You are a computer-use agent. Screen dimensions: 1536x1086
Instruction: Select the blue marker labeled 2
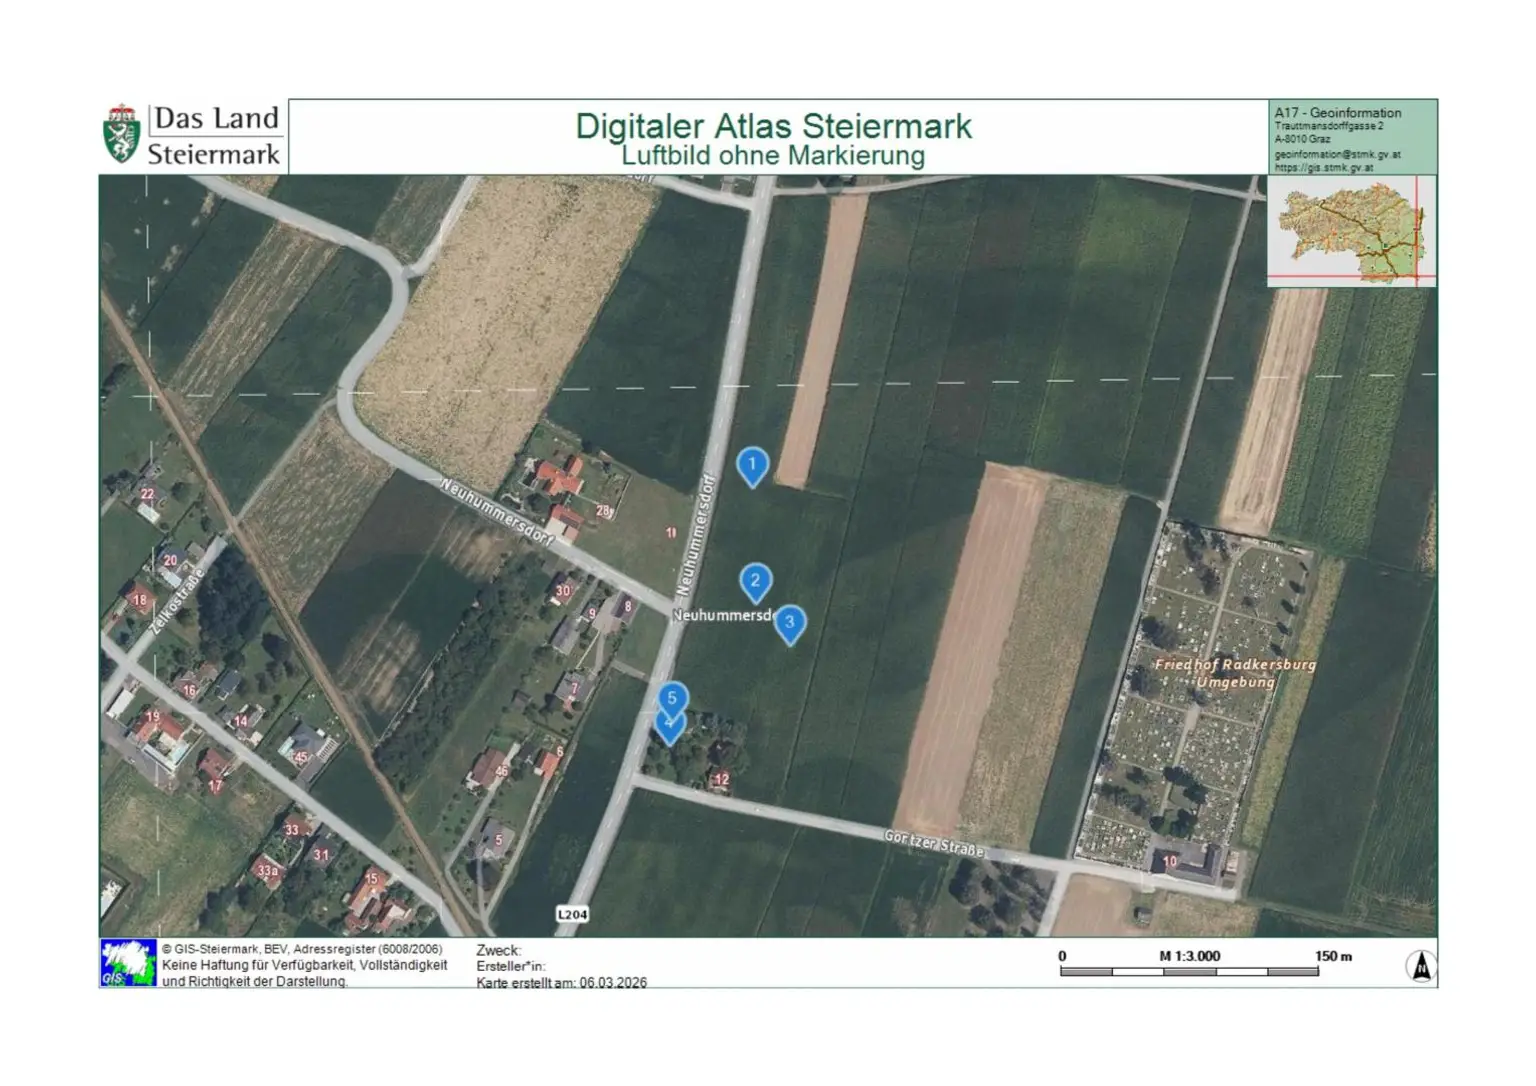pos(755,581)
